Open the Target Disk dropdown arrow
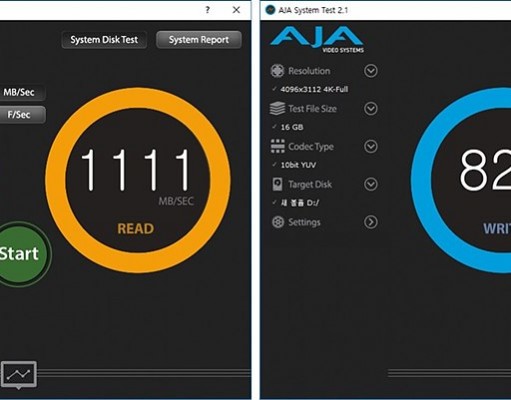 (371, 184)
